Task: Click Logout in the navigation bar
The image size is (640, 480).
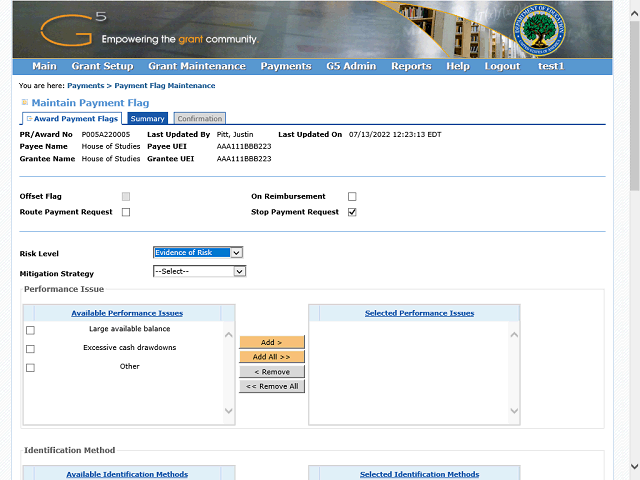Action: click(502, 66)
